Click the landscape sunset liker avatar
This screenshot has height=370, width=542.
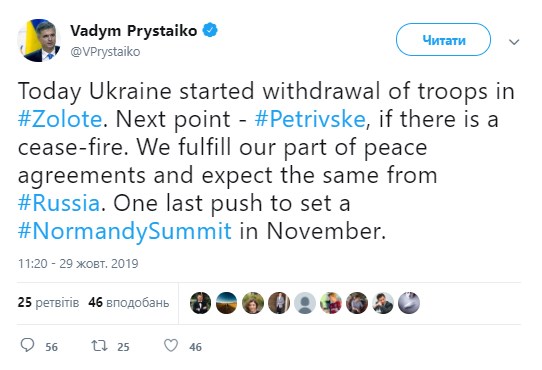226,303
